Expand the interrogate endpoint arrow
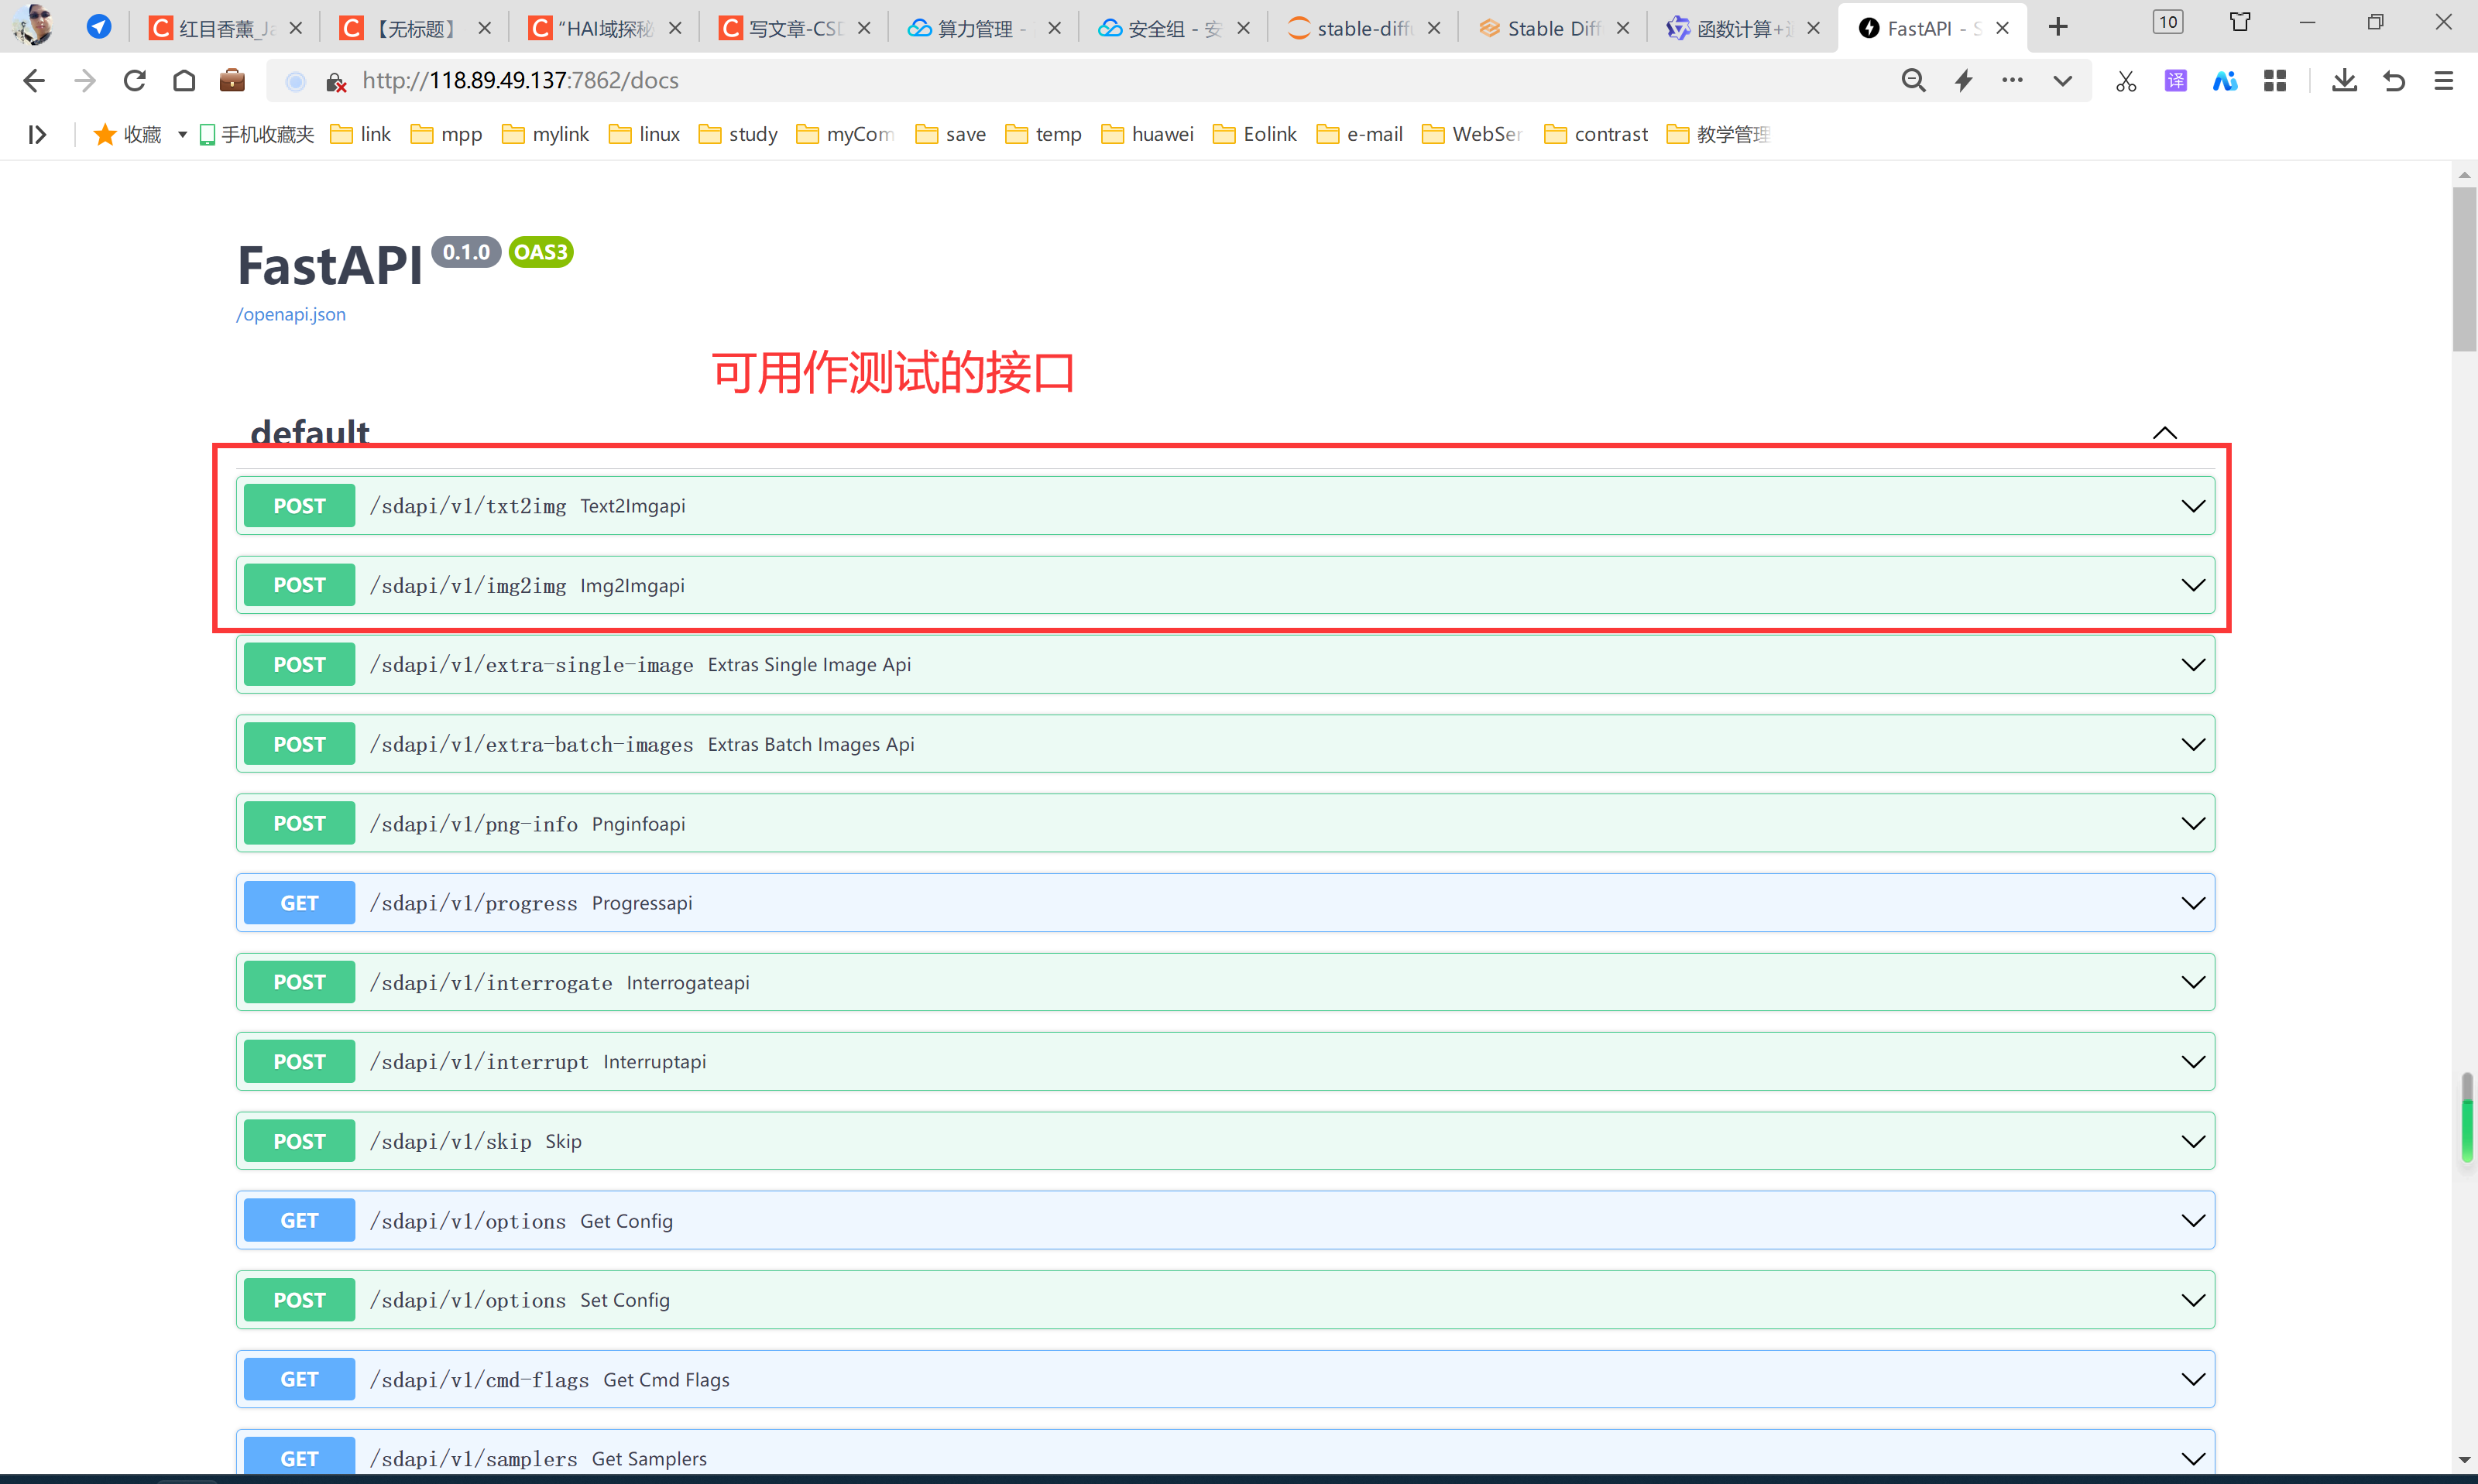 pos(2192,982)
